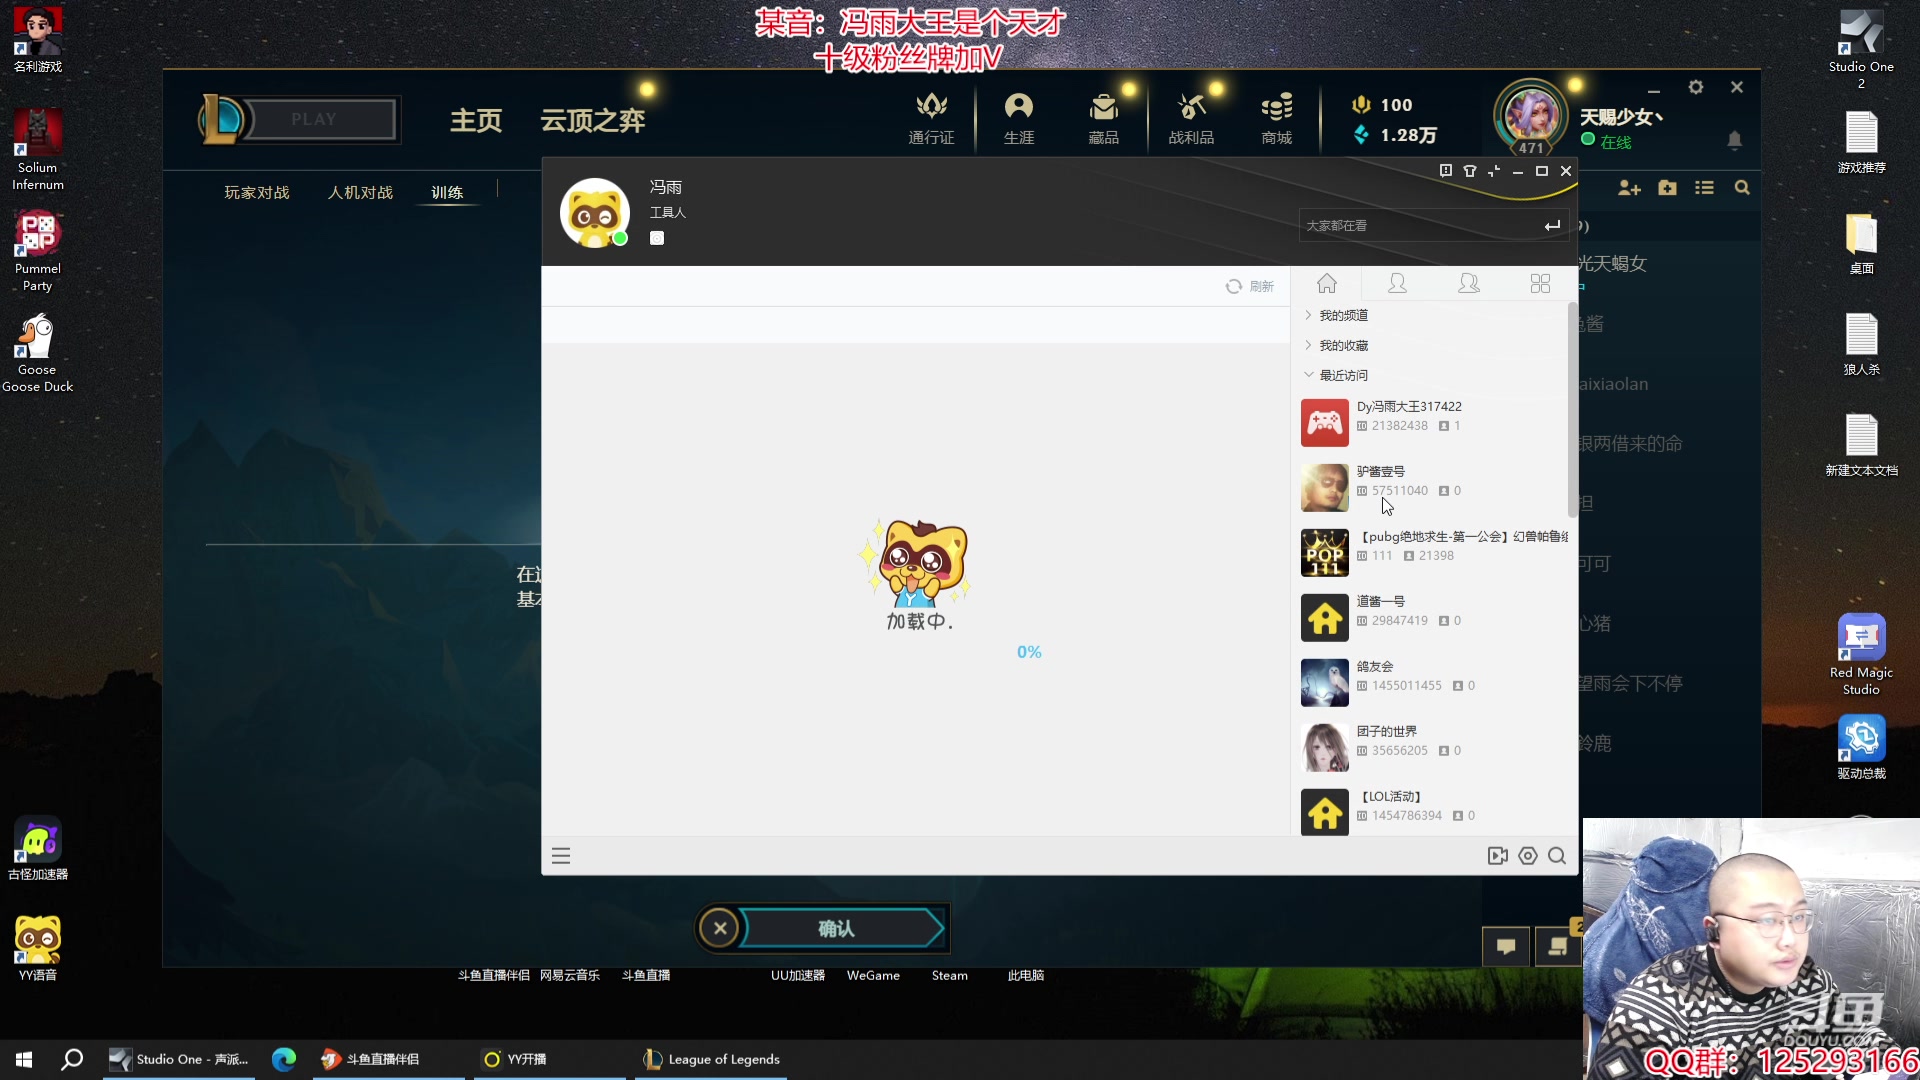Screen dimensions: 1920x1080
Task: Open the YY home tab icon
Action: point(1327,284)
